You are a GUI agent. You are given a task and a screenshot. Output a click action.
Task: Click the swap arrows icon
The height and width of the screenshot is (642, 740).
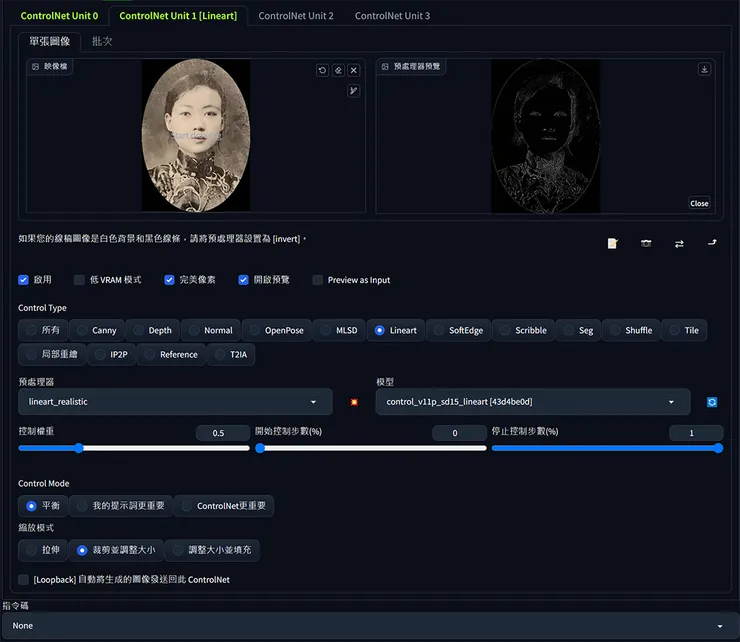point(679,243)
